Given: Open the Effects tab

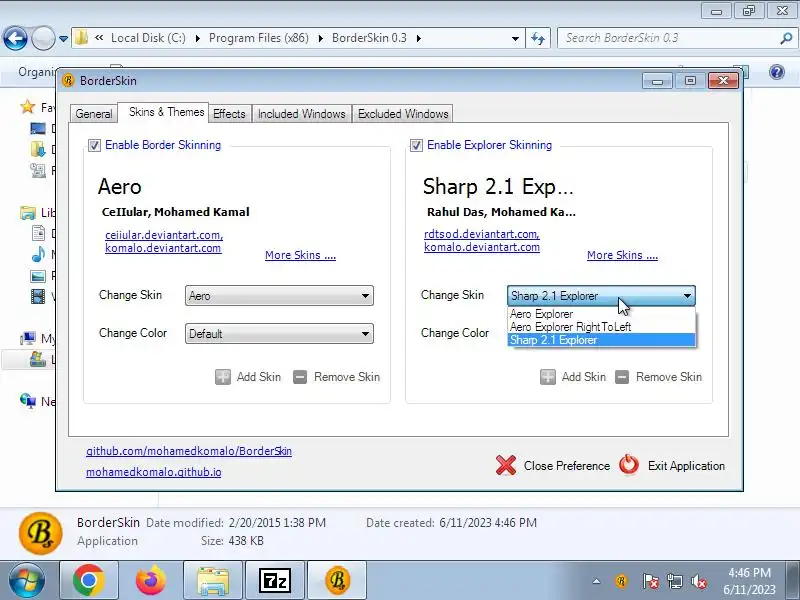Looking at the screenshot, I should (x=229, y=114).
